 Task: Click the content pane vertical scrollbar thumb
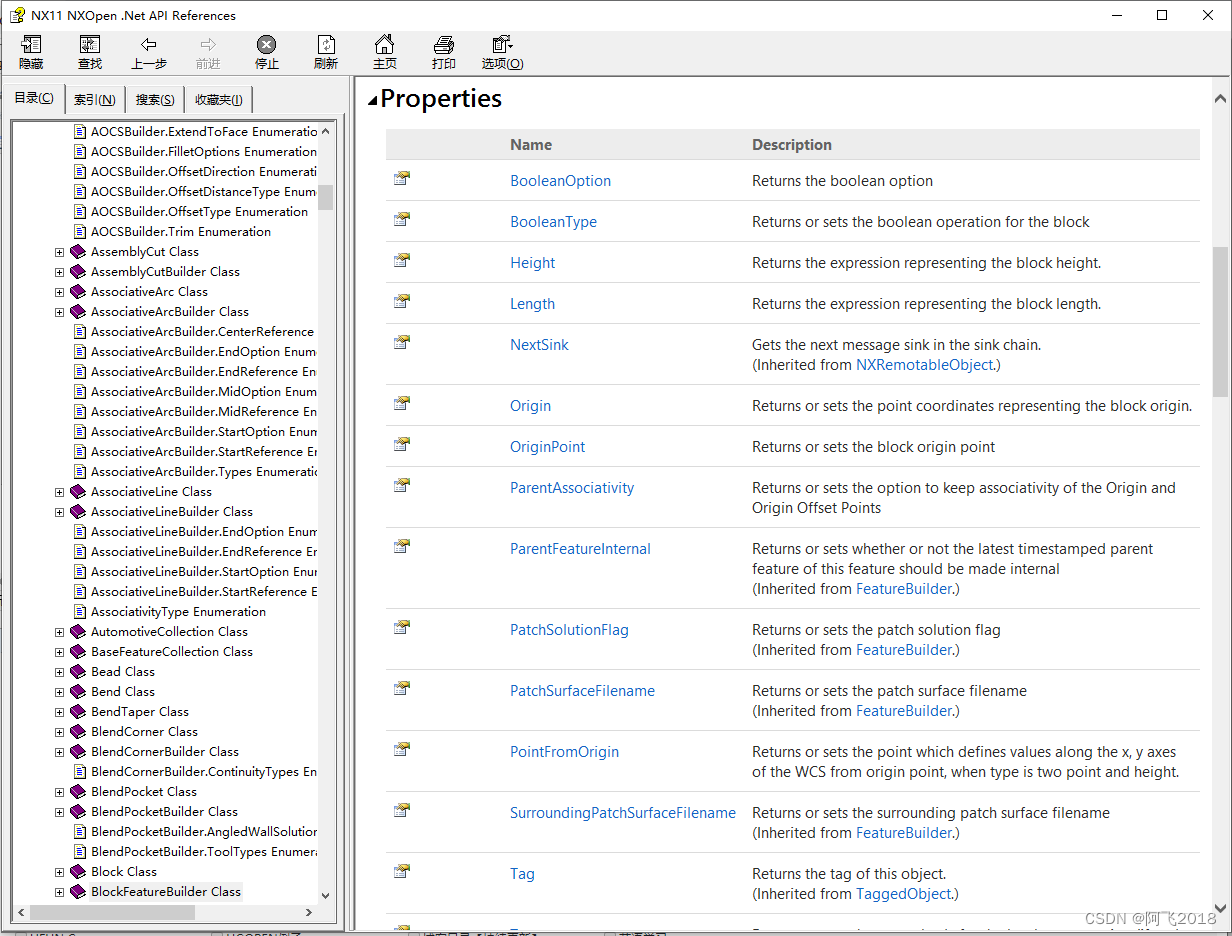[x=1220, y=321]
